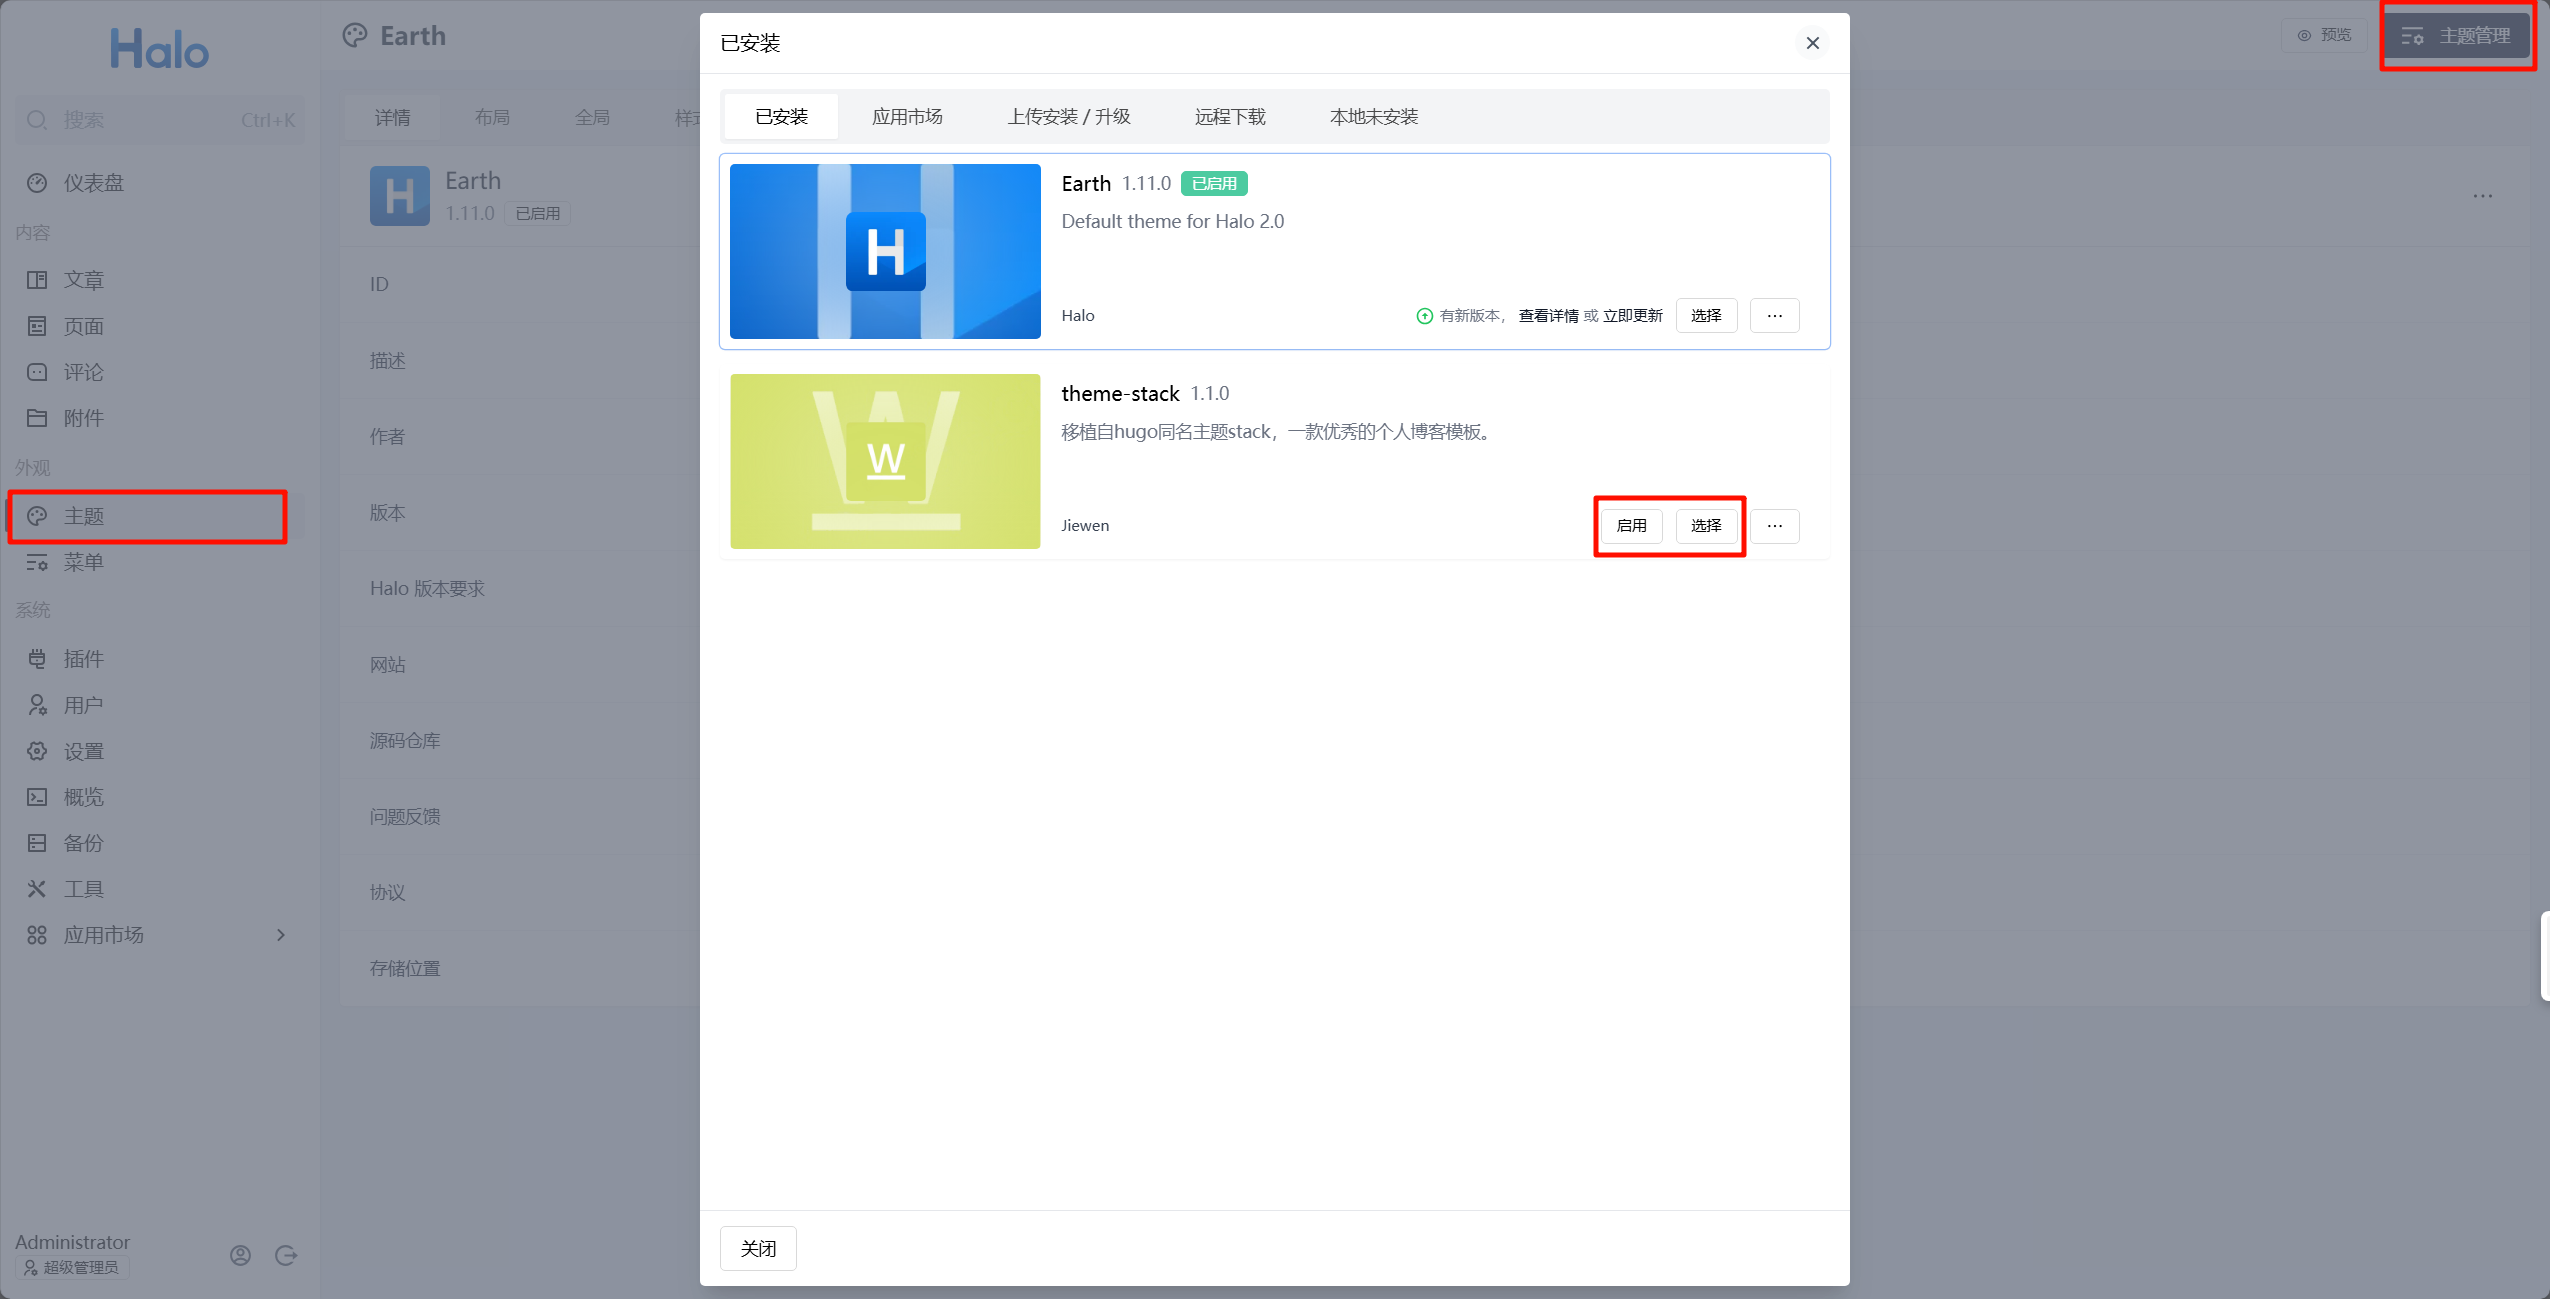Click the 插件 plug icon in sidebar
2550x1299 pixels.
click(37, 659)
